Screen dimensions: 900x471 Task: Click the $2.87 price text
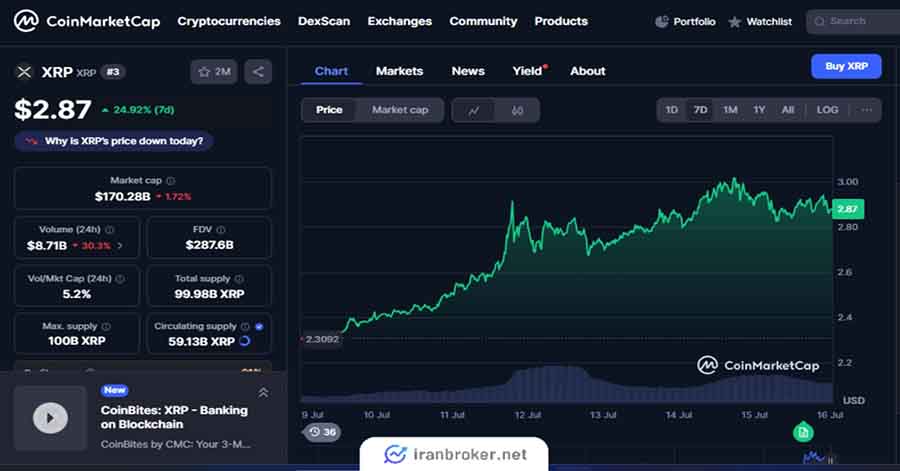(53, 110)
